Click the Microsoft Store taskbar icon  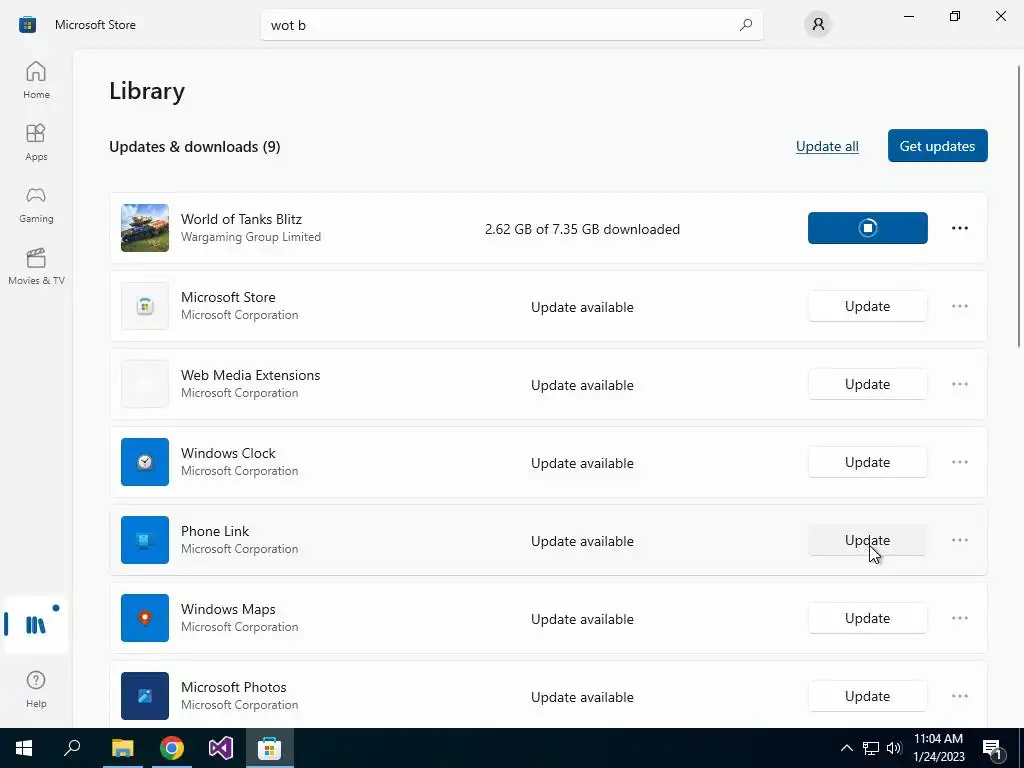coord(269,748)
